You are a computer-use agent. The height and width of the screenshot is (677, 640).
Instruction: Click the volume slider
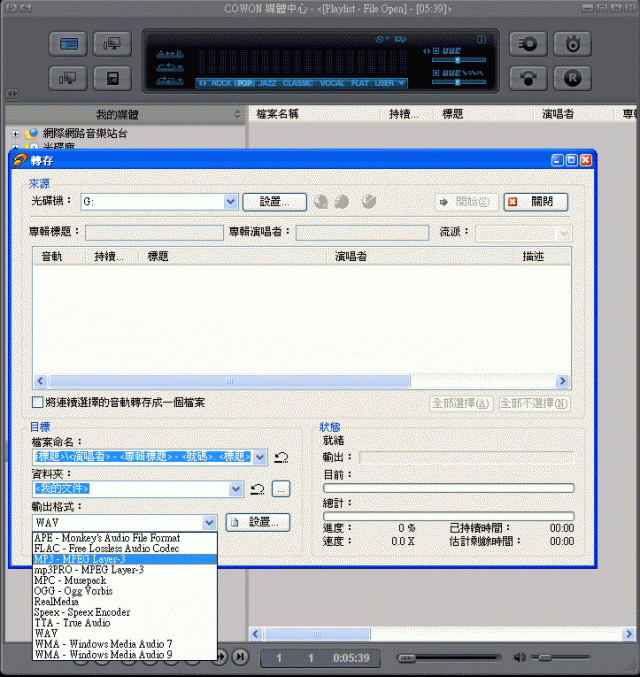coord(561,658)
